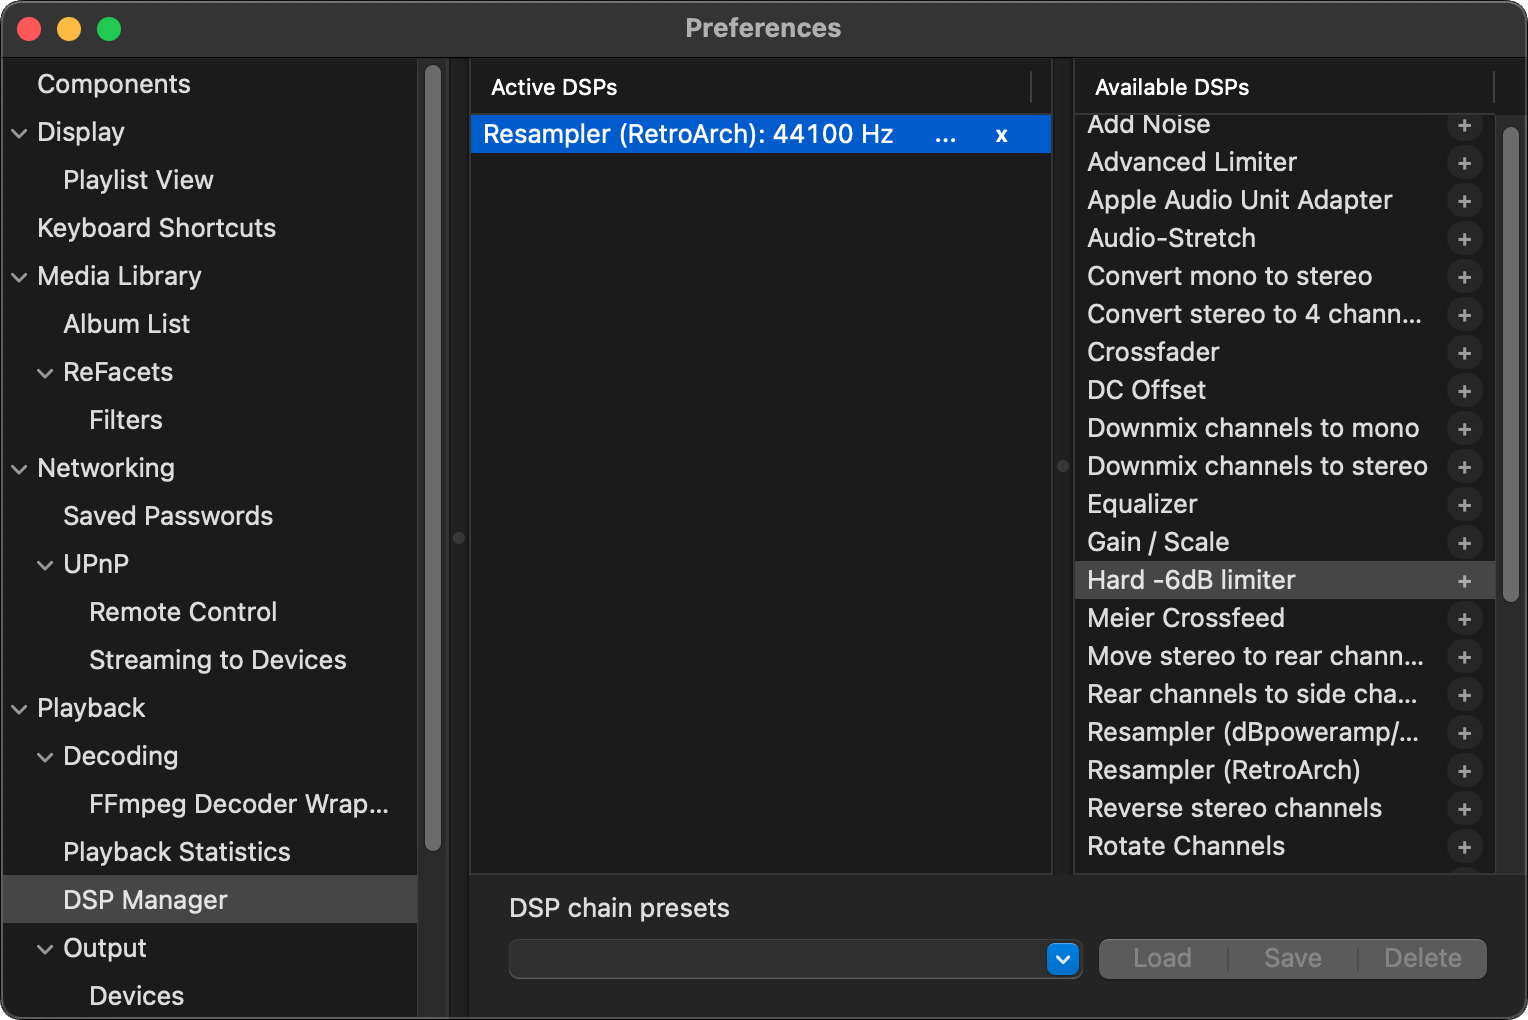Add Advanced Limiter using its plus button
This screenshot has width=1528, height=1020.
[1464, 163]
